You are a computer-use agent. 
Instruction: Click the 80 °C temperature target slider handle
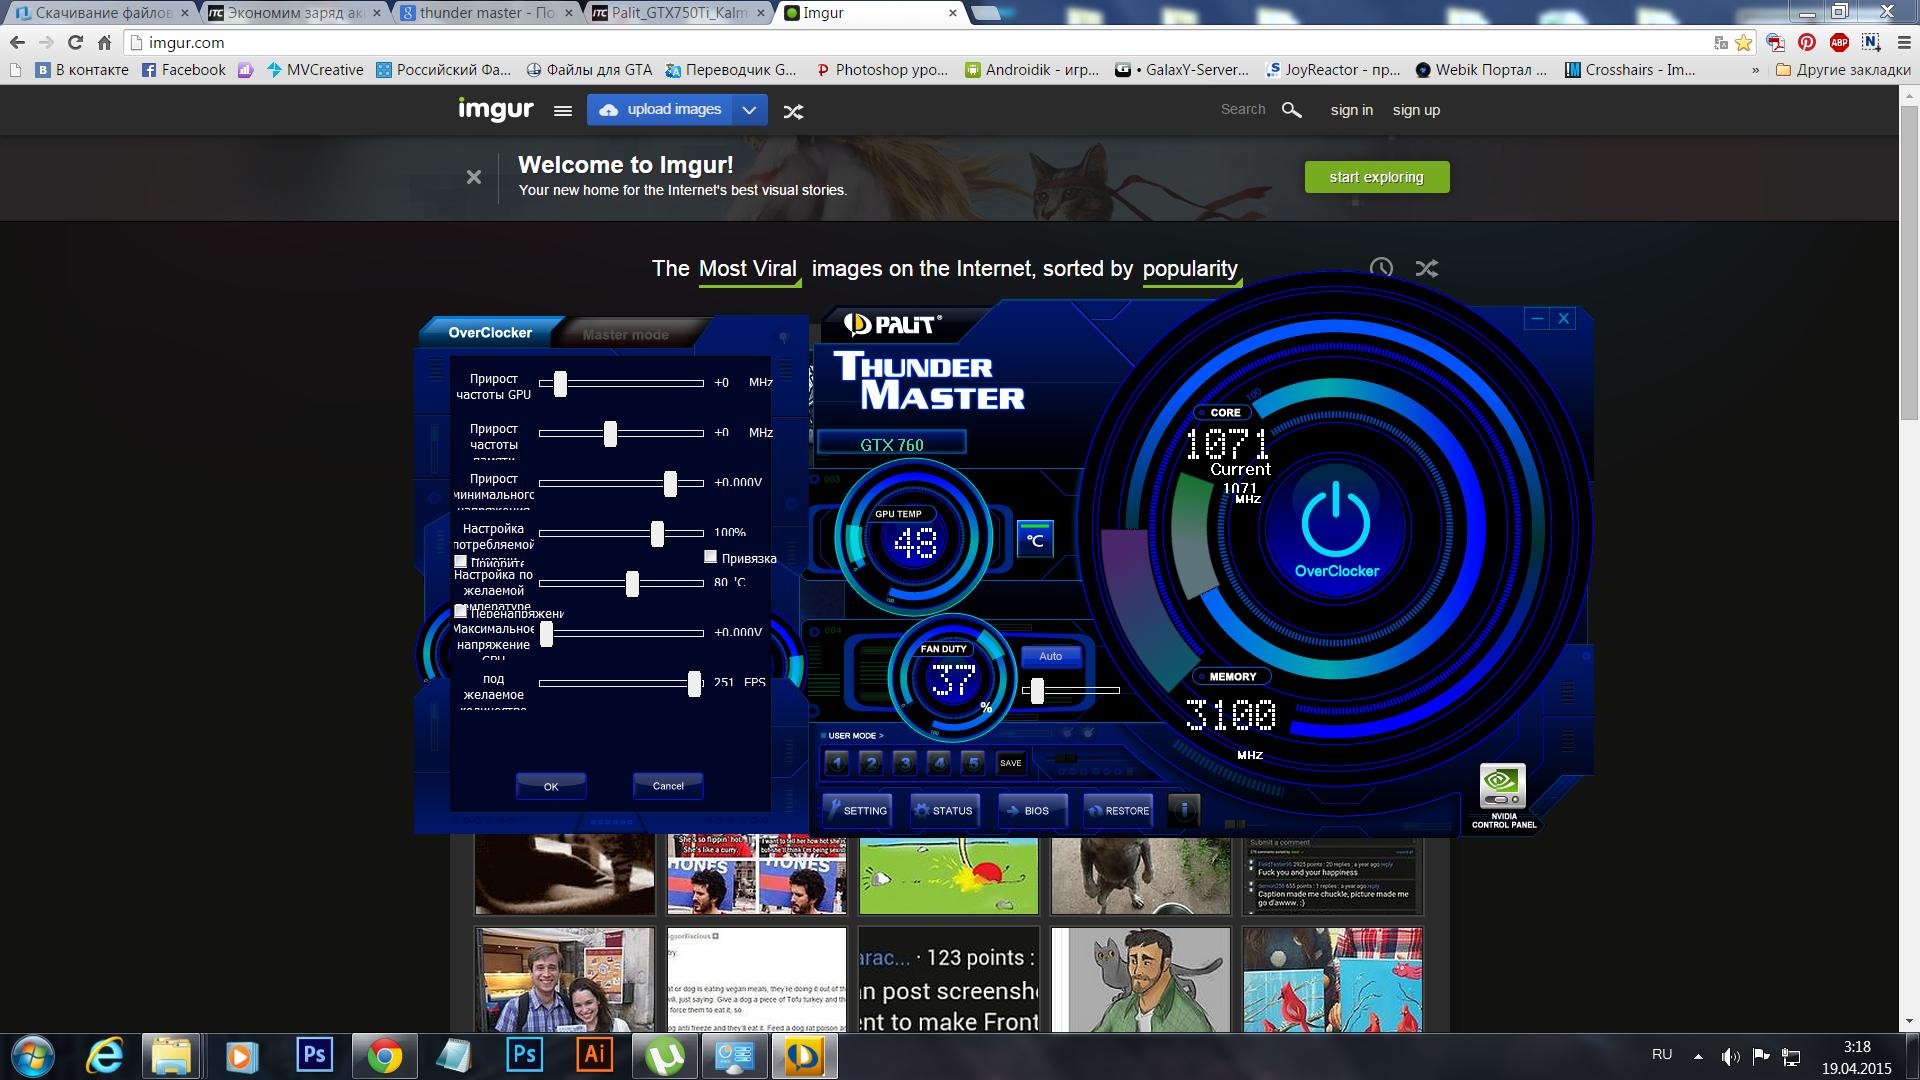tap(632, 583)
